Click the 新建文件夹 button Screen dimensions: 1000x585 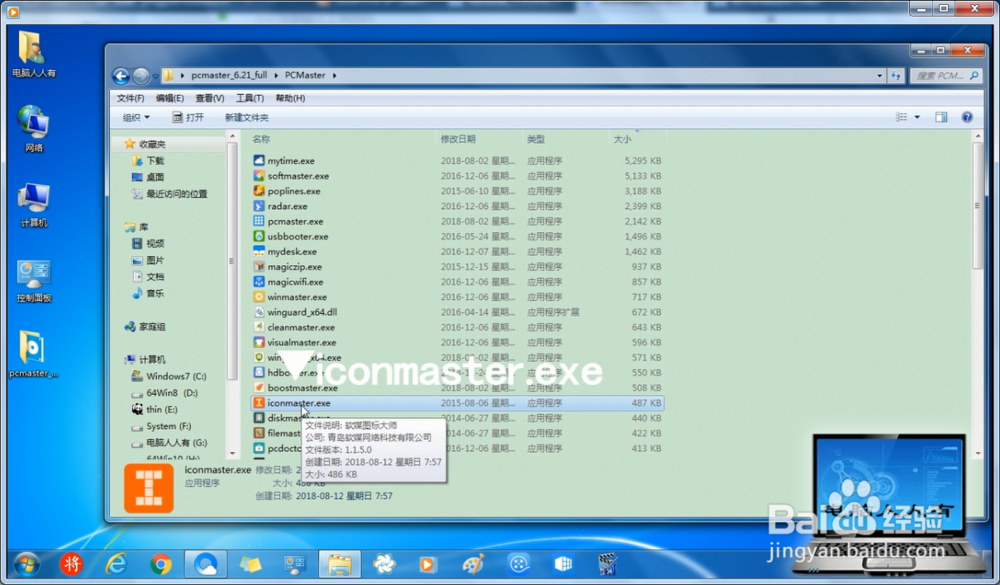(247, 117)
